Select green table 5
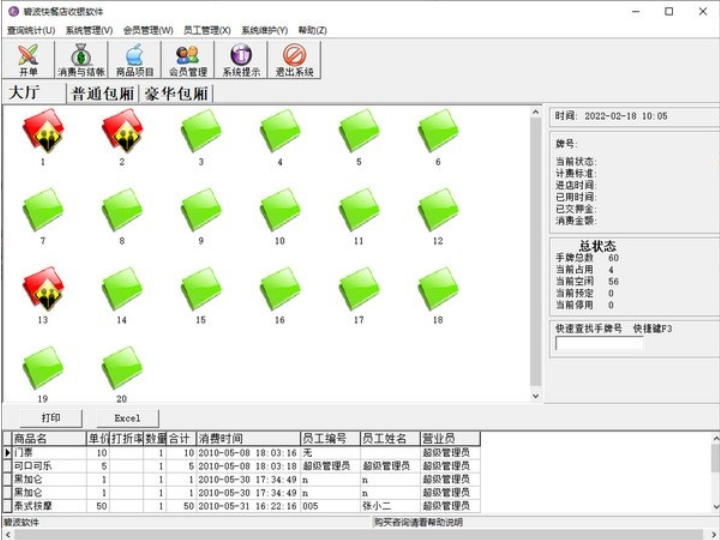Image resolution: width=720 pixels, height=540 pixels. tap(359, 130)
